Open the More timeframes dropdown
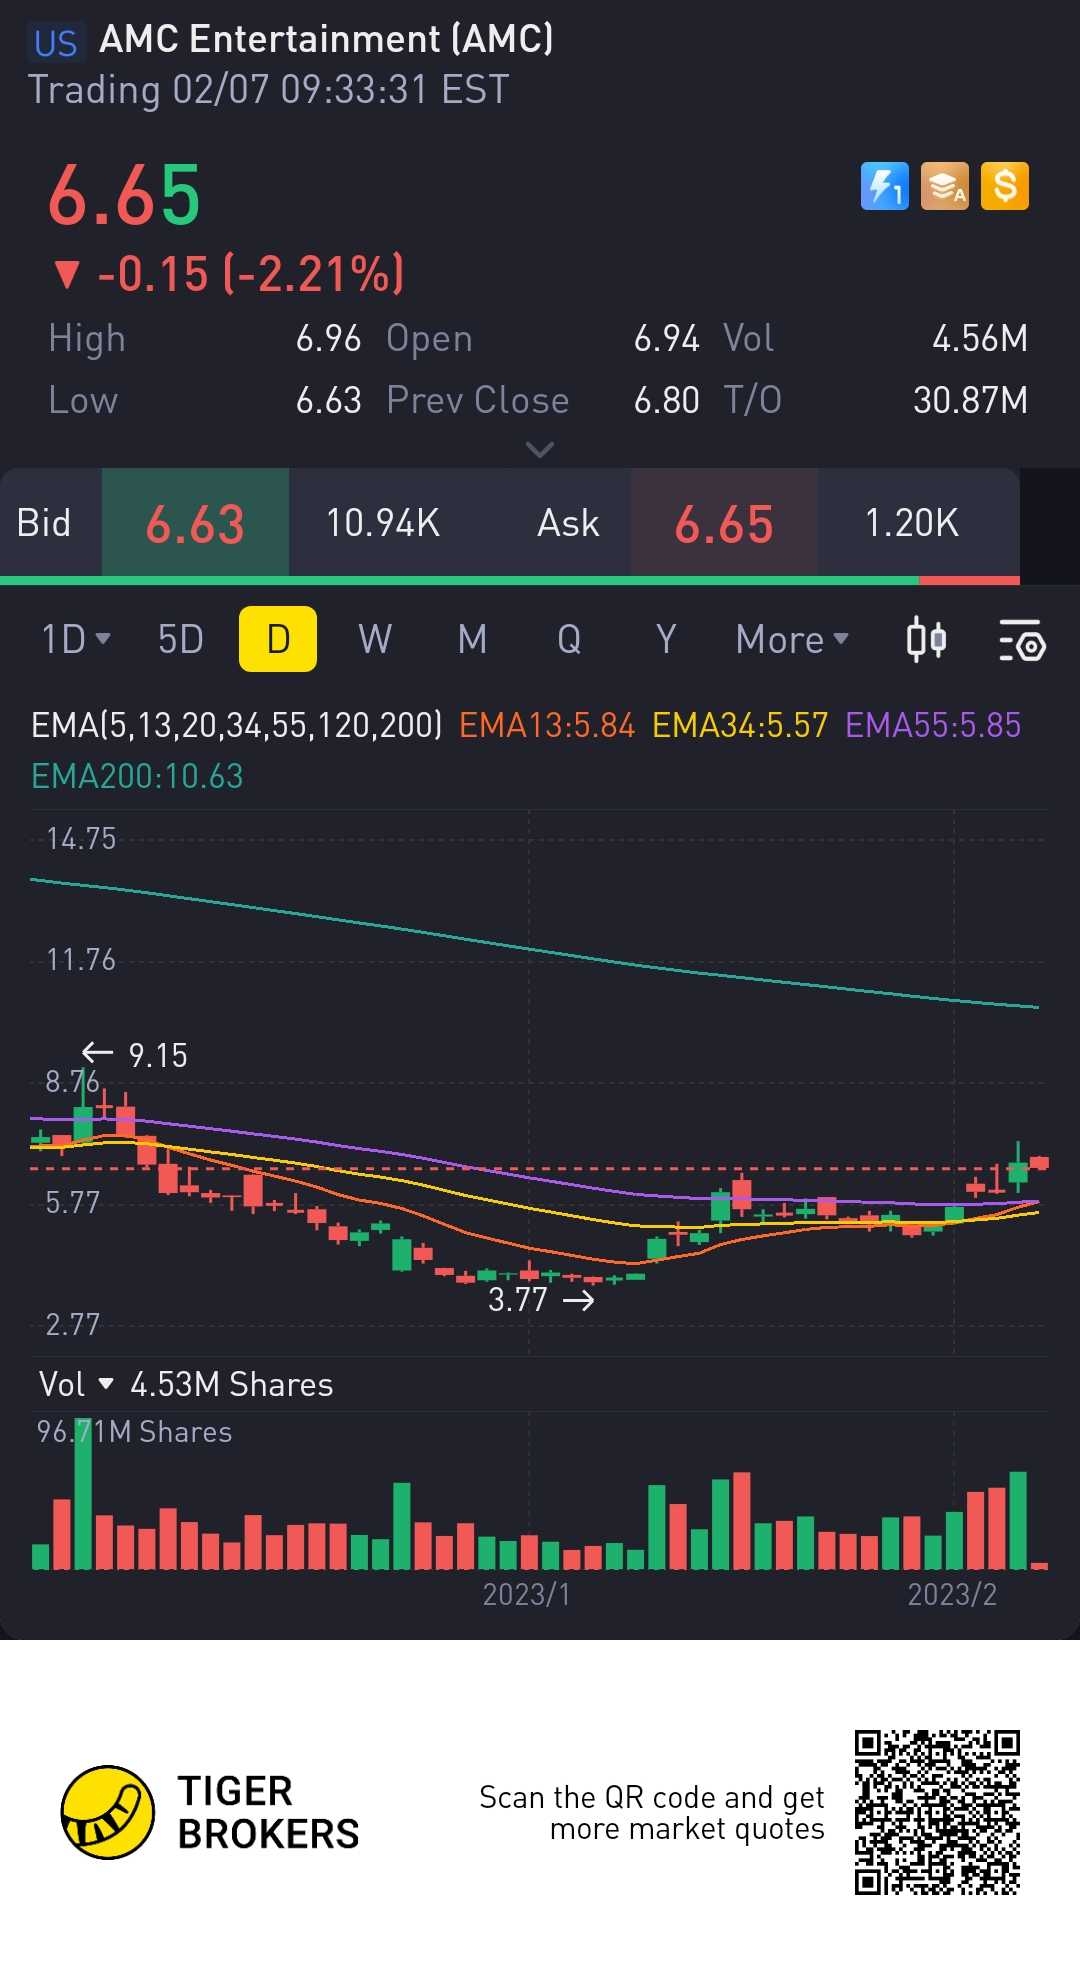This screenshot has width=1080, height=1985. click(x=792, y=639)
